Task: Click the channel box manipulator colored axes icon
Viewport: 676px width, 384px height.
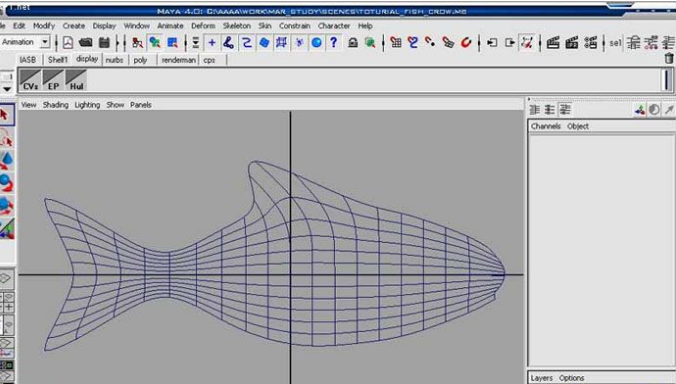Action: click(639, 110)
